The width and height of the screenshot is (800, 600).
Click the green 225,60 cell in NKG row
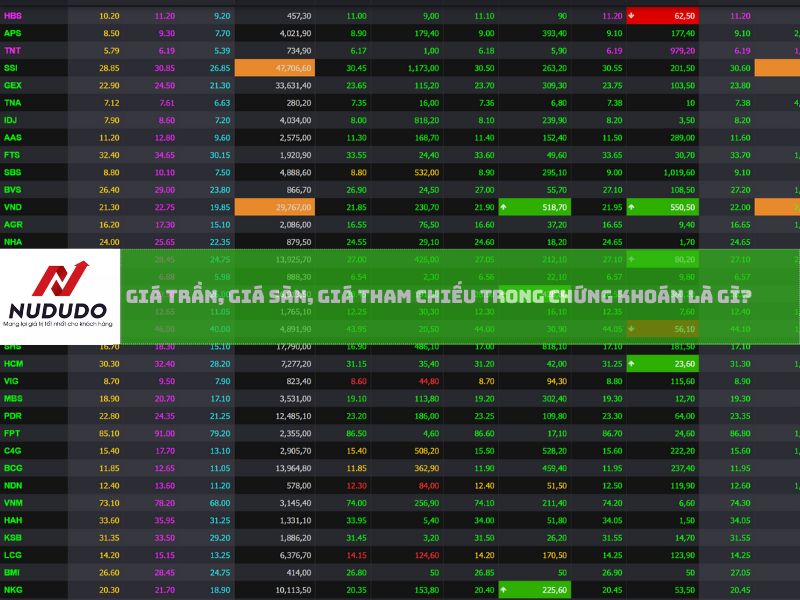535,590
